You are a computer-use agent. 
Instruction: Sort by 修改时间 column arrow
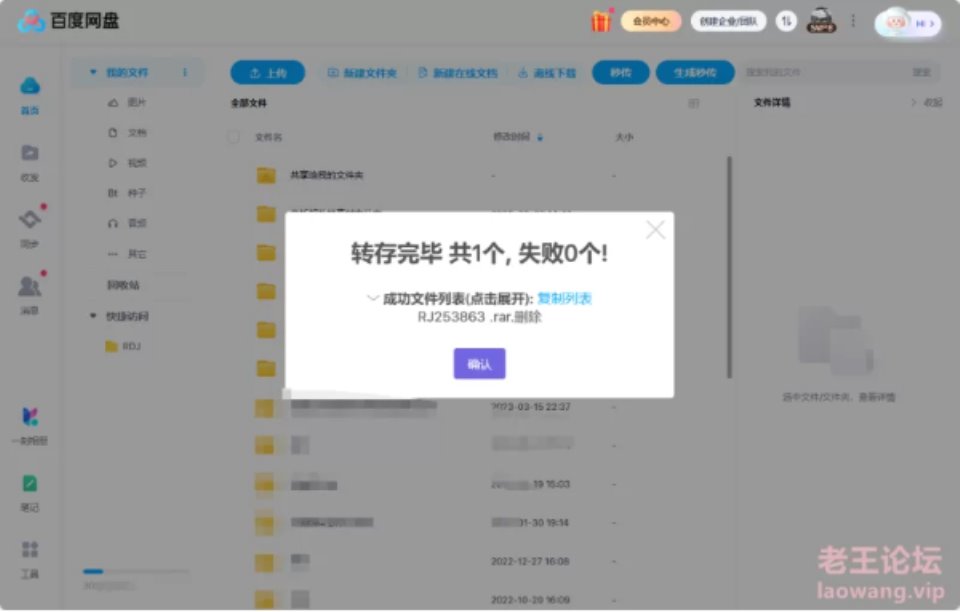[540, 138]
